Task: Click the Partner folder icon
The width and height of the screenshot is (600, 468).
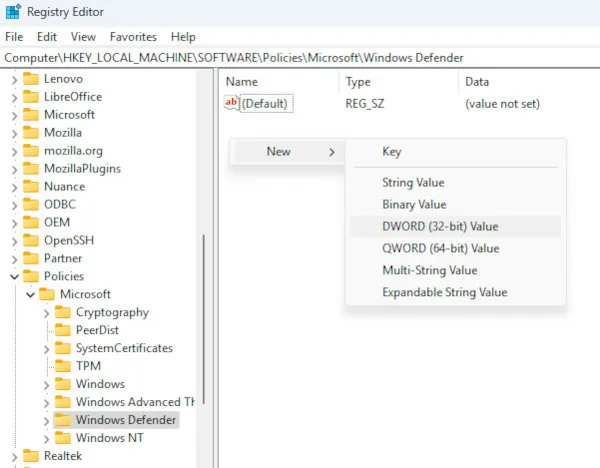Action: tap(31, 258)
